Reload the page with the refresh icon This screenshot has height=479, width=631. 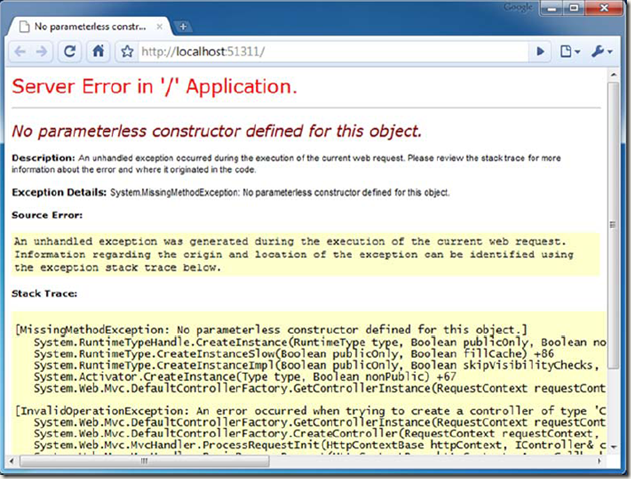[70, 52]
